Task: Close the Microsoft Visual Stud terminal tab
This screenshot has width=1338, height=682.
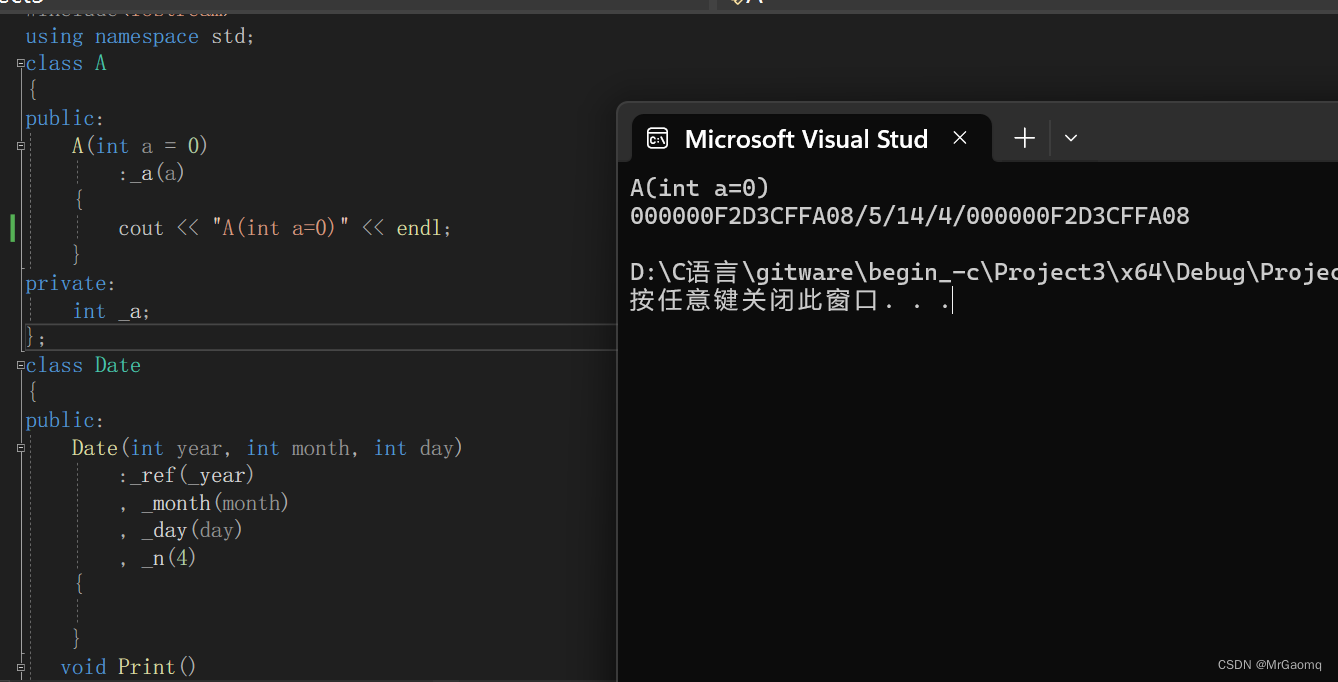Action: click(x=960, y=138)
